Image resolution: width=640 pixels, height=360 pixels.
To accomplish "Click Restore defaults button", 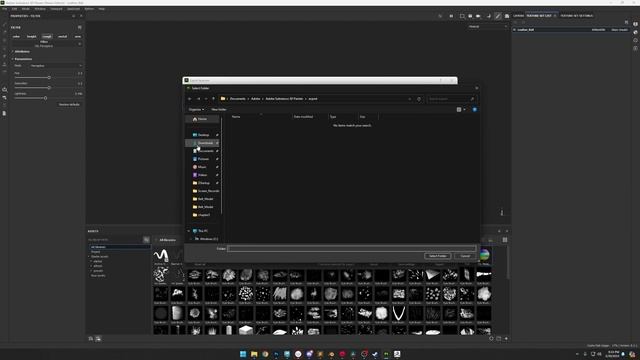I will [x=69, y=104].
